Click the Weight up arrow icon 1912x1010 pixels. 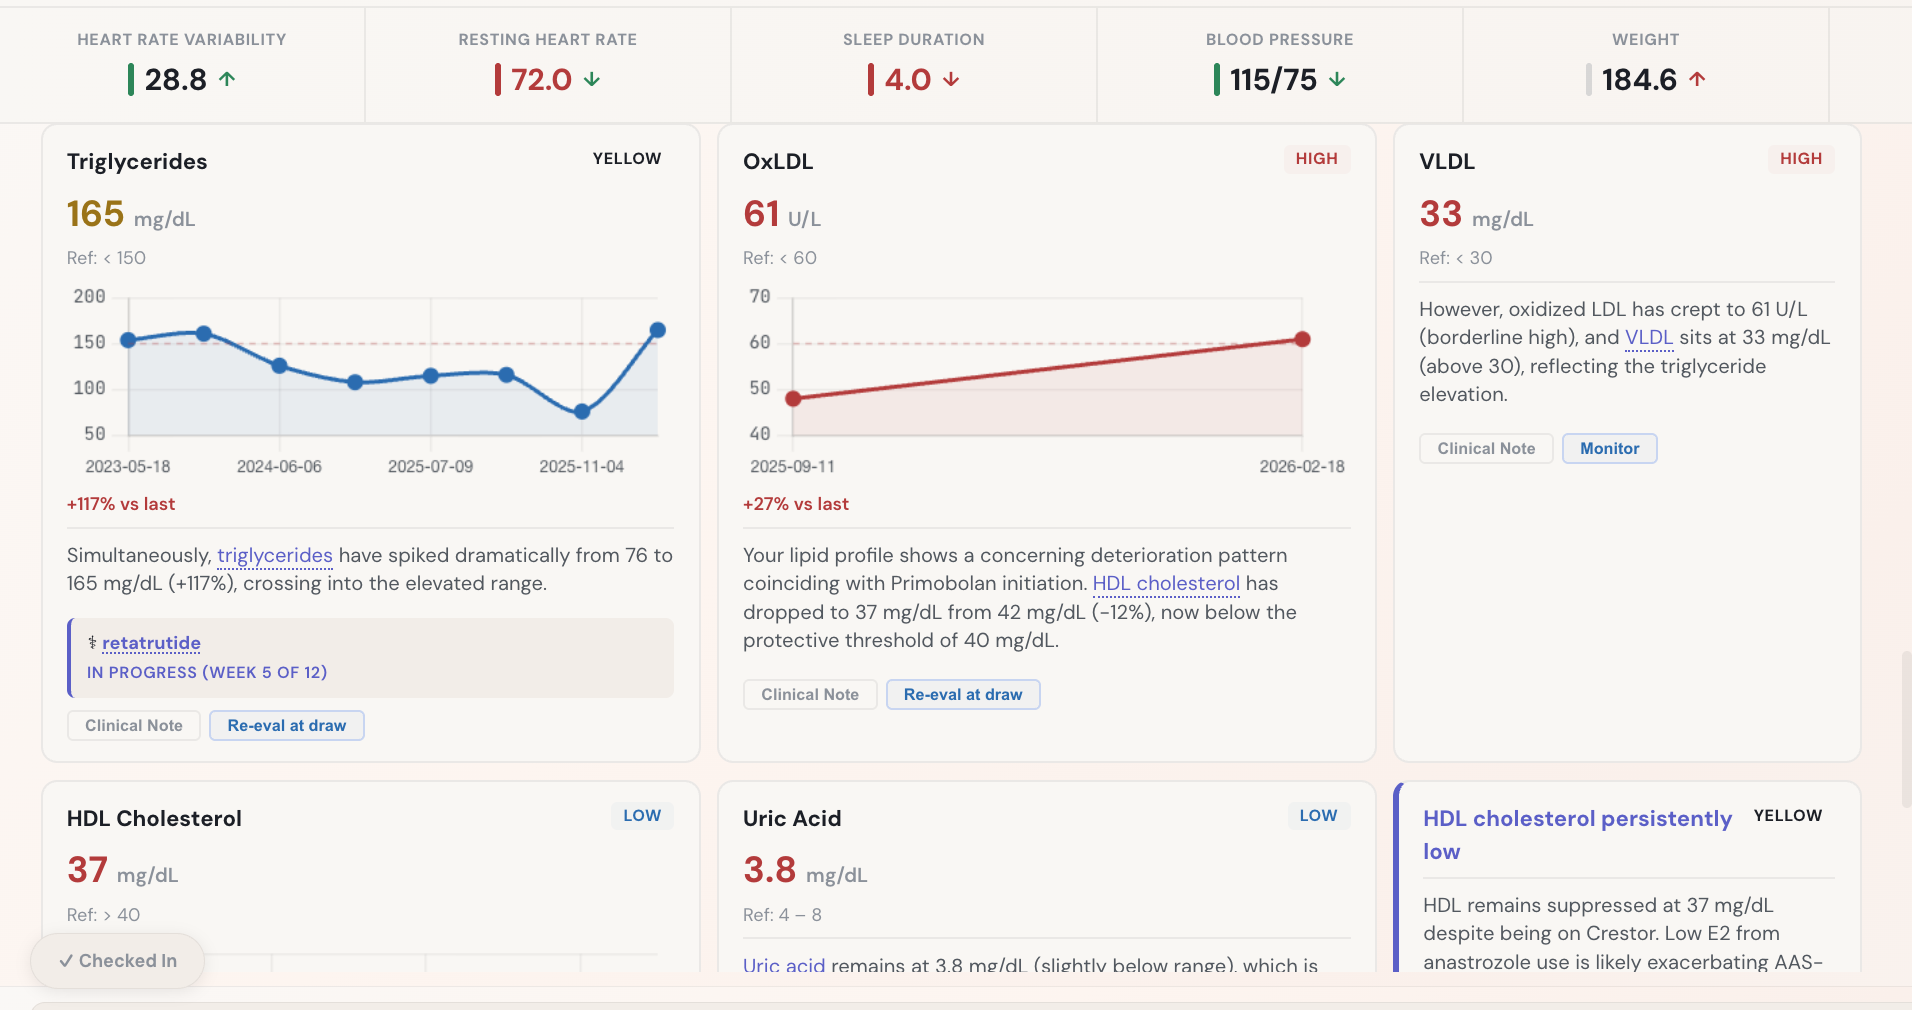[x=1697, y=79]
